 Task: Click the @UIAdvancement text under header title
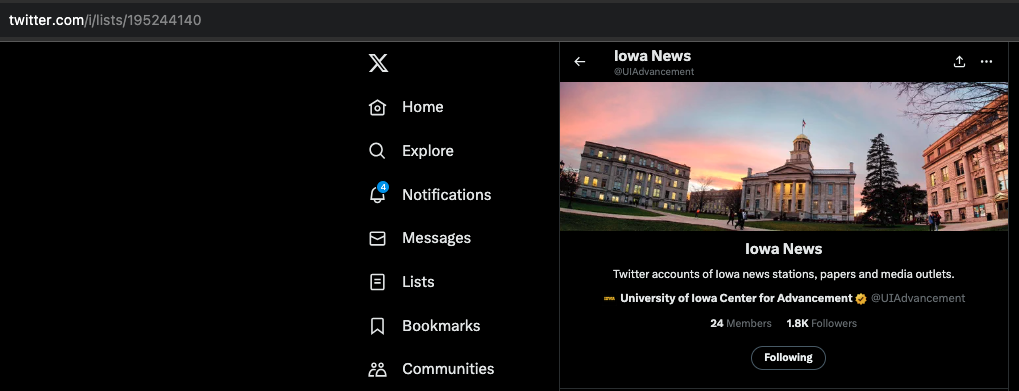(x=654, y=72)
